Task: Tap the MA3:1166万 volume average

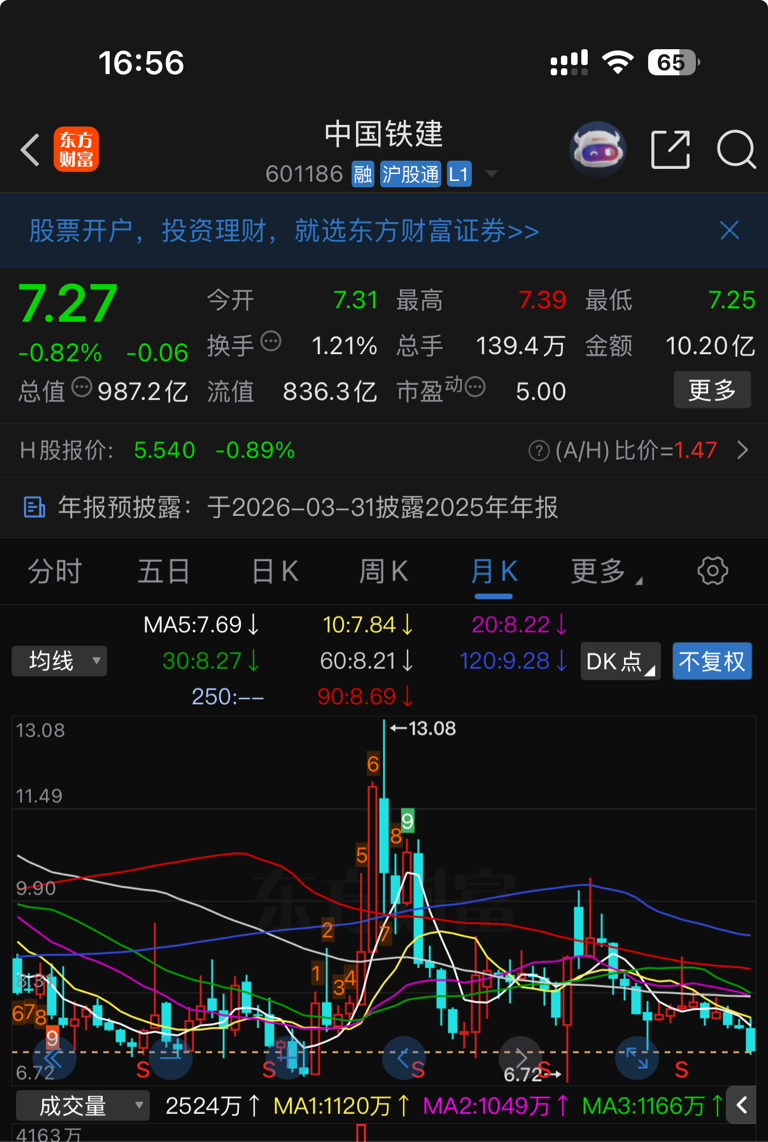Action: pos(653,1106)
